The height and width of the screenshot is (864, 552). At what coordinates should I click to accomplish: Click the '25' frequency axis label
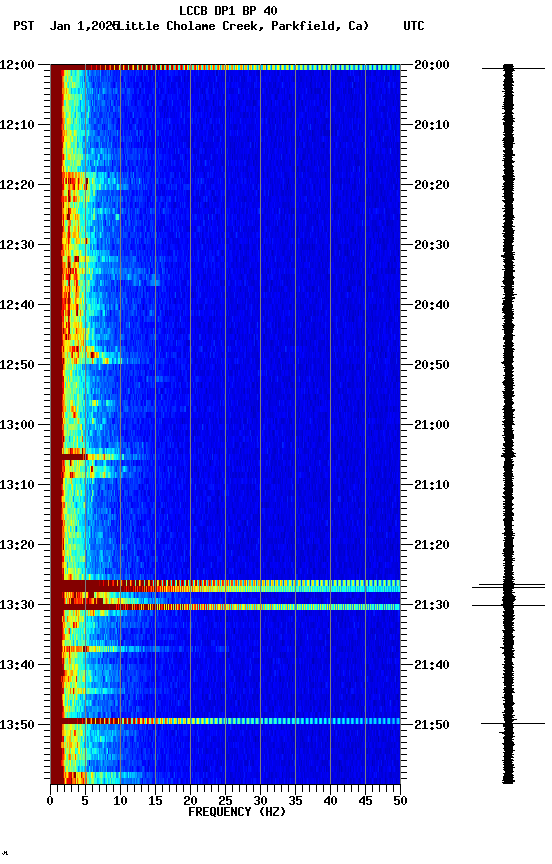(225, 801)
